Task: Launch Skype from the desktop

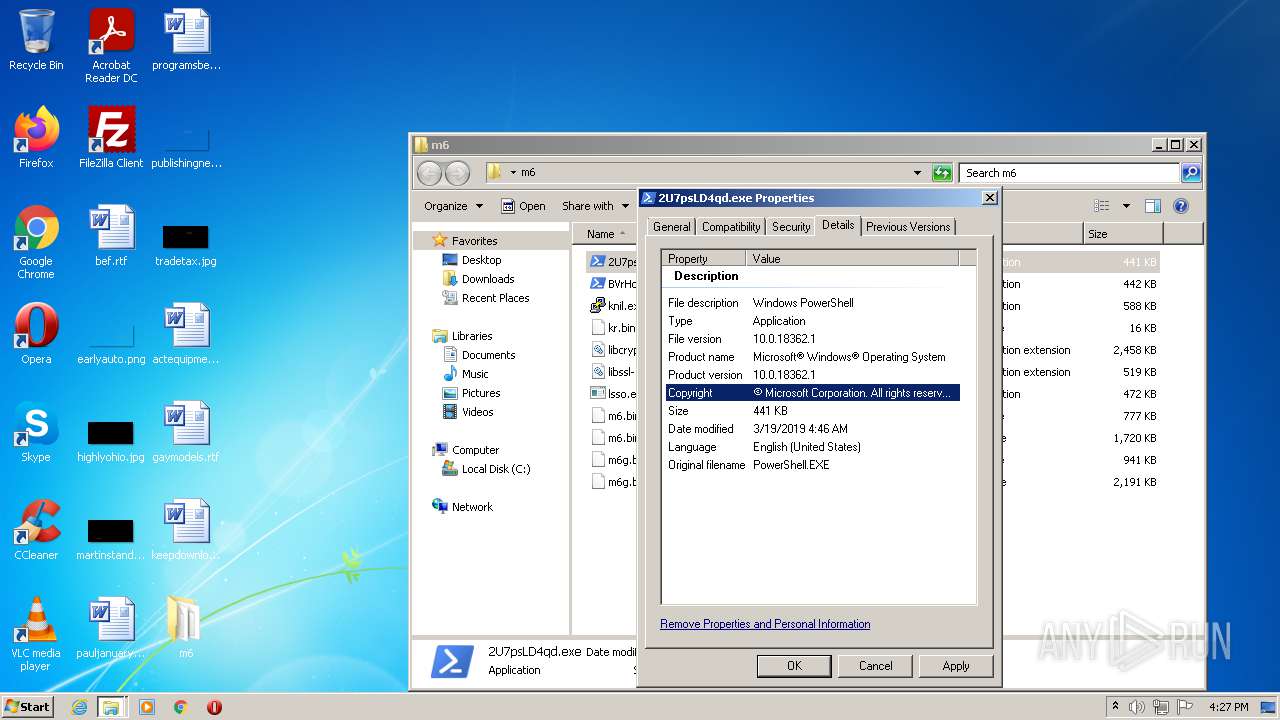Action: (36, 432)
